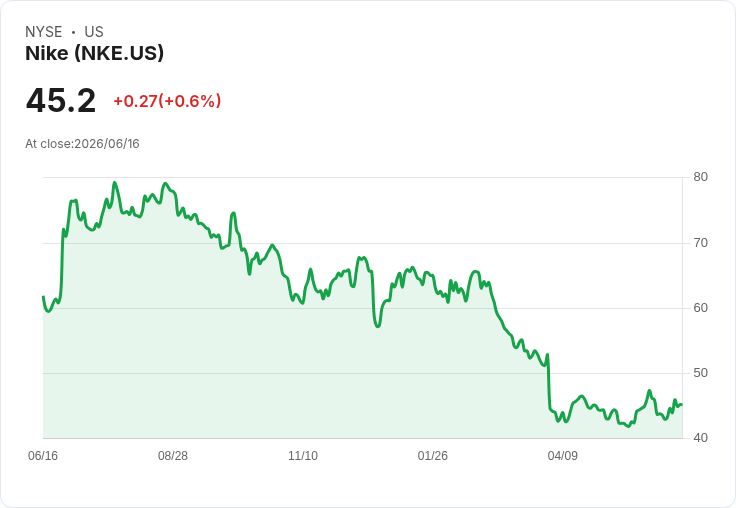
Task: Click the 08/28 x-axis date label
Action: point(173,456)
